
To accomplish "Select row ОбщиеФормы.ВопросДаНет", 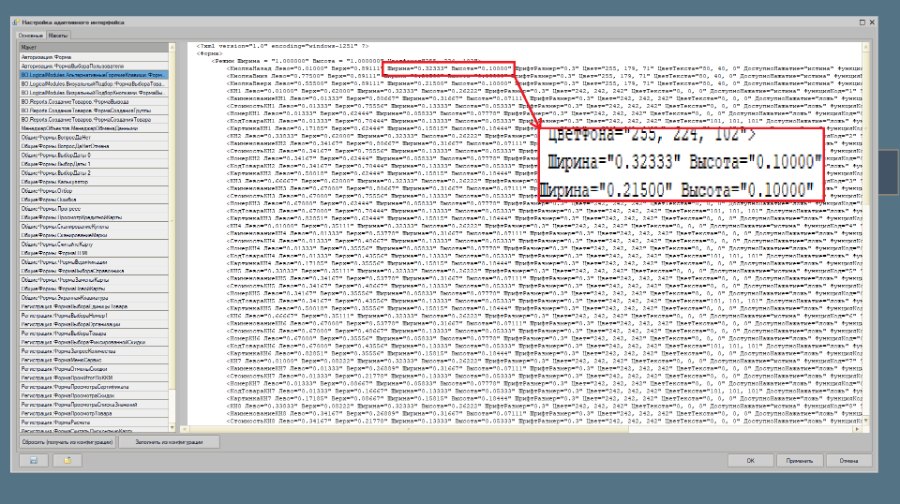I will click(94, 137).
